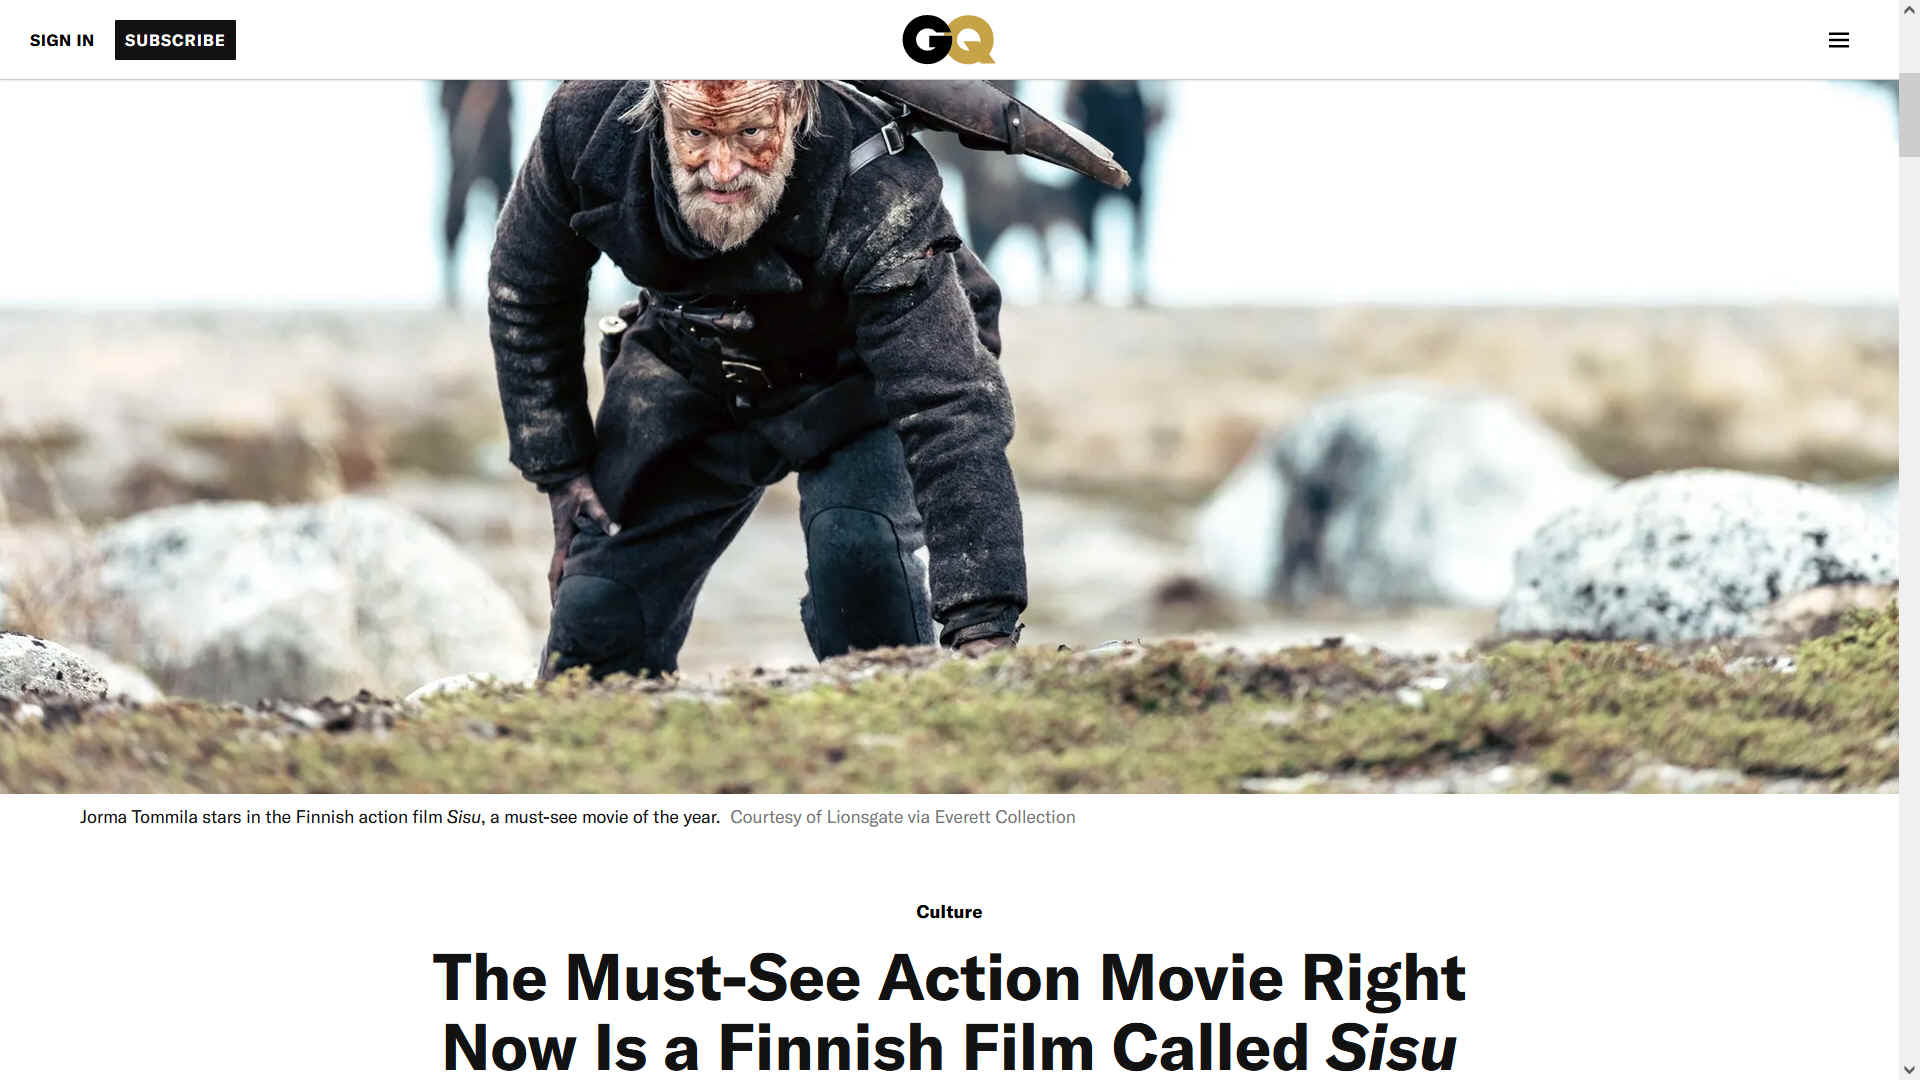Viewport: 1920px width, 1080px height.
Task: Open the Culture section link
Action: 949,912
